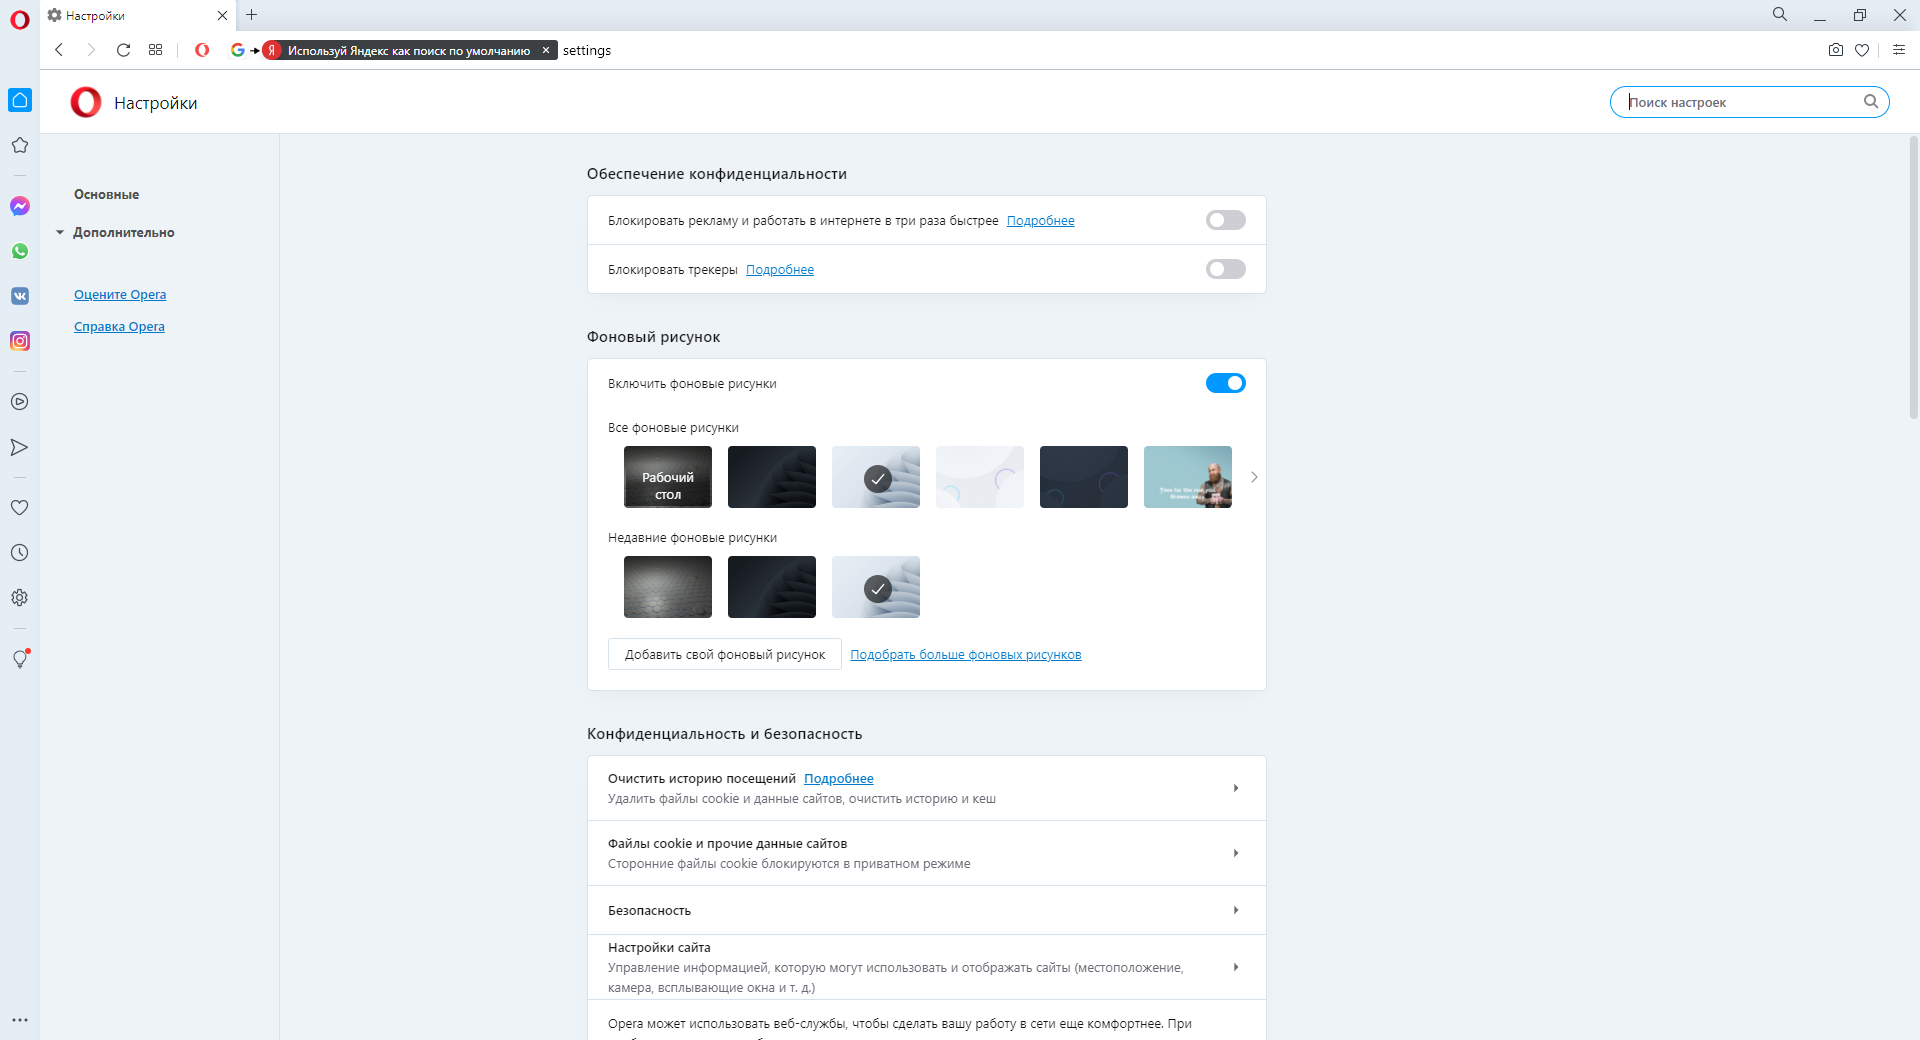Image resolution: width=1920 pixels, height=1040 pixels.
Task: Select the recent dark wallpaper thumbnail
Action: tap(772, 587)
